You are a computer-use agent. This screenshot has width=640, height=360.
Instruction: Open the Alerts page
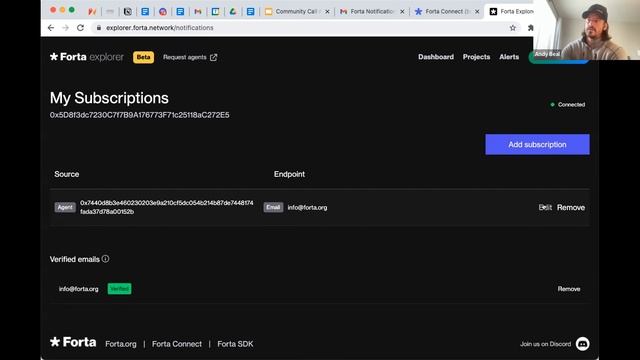[x=509, y=57]
